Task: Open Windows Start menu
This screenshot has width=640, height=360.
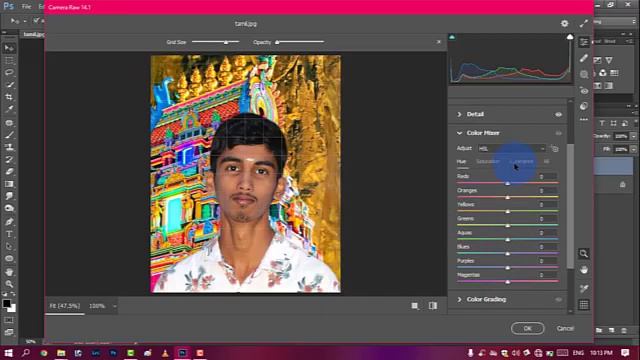Action: 8,353
